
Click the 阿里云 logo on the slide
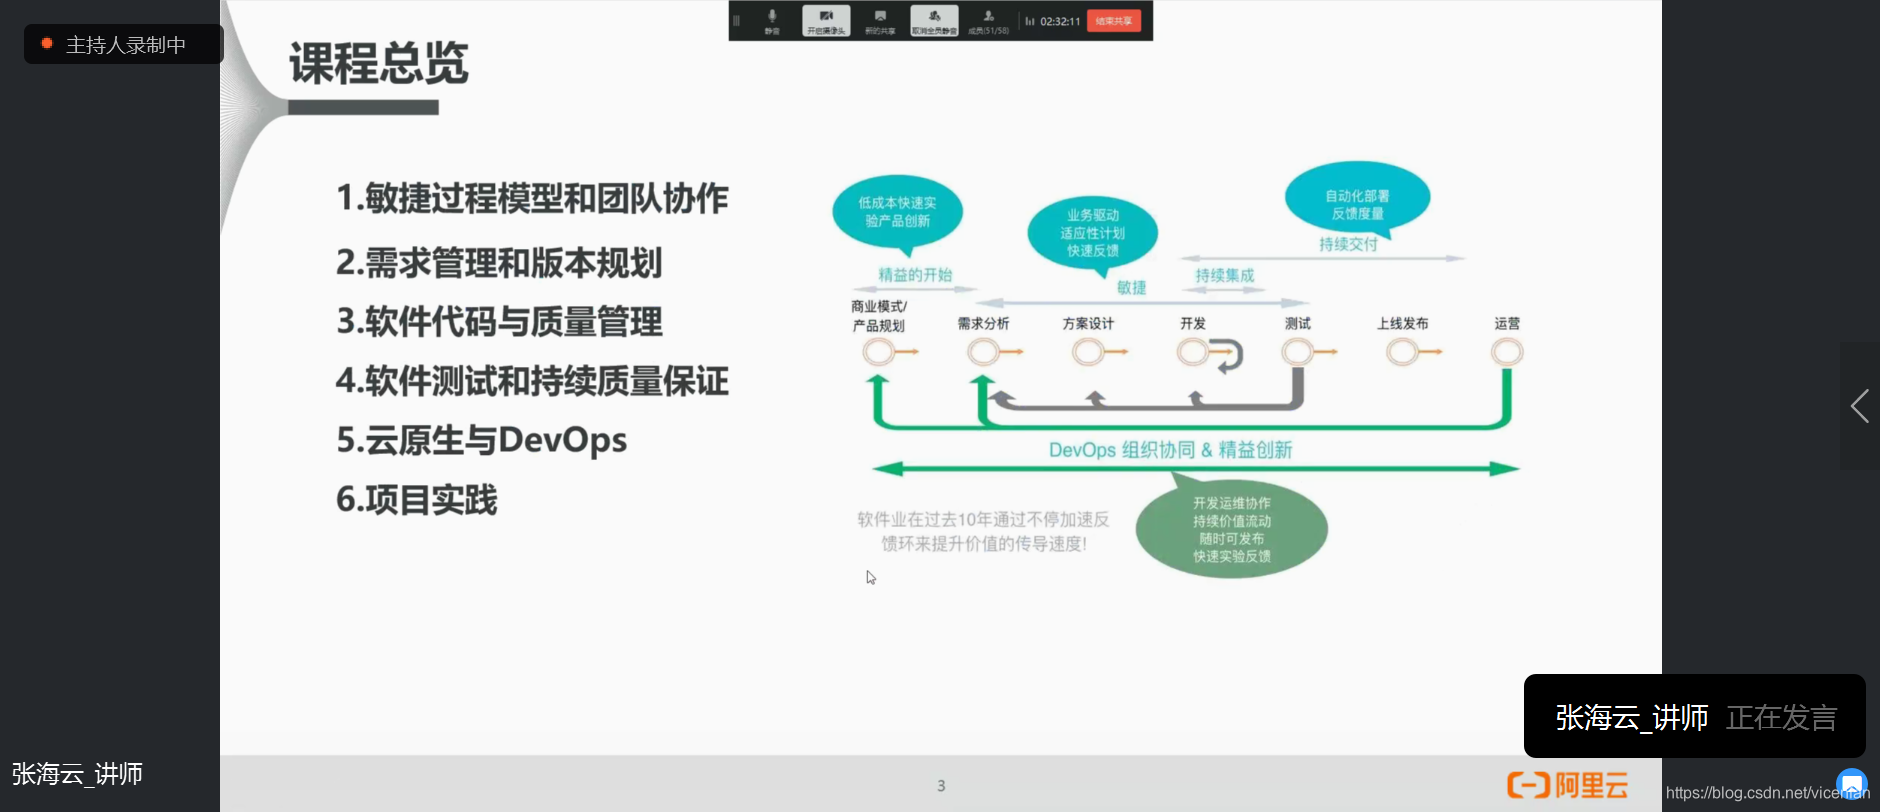click(x=1567, y=785)
